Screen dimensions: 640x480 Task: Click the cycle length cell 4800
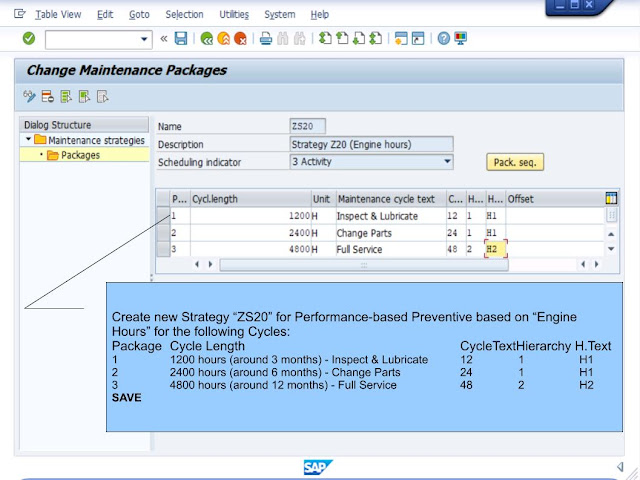251,249
